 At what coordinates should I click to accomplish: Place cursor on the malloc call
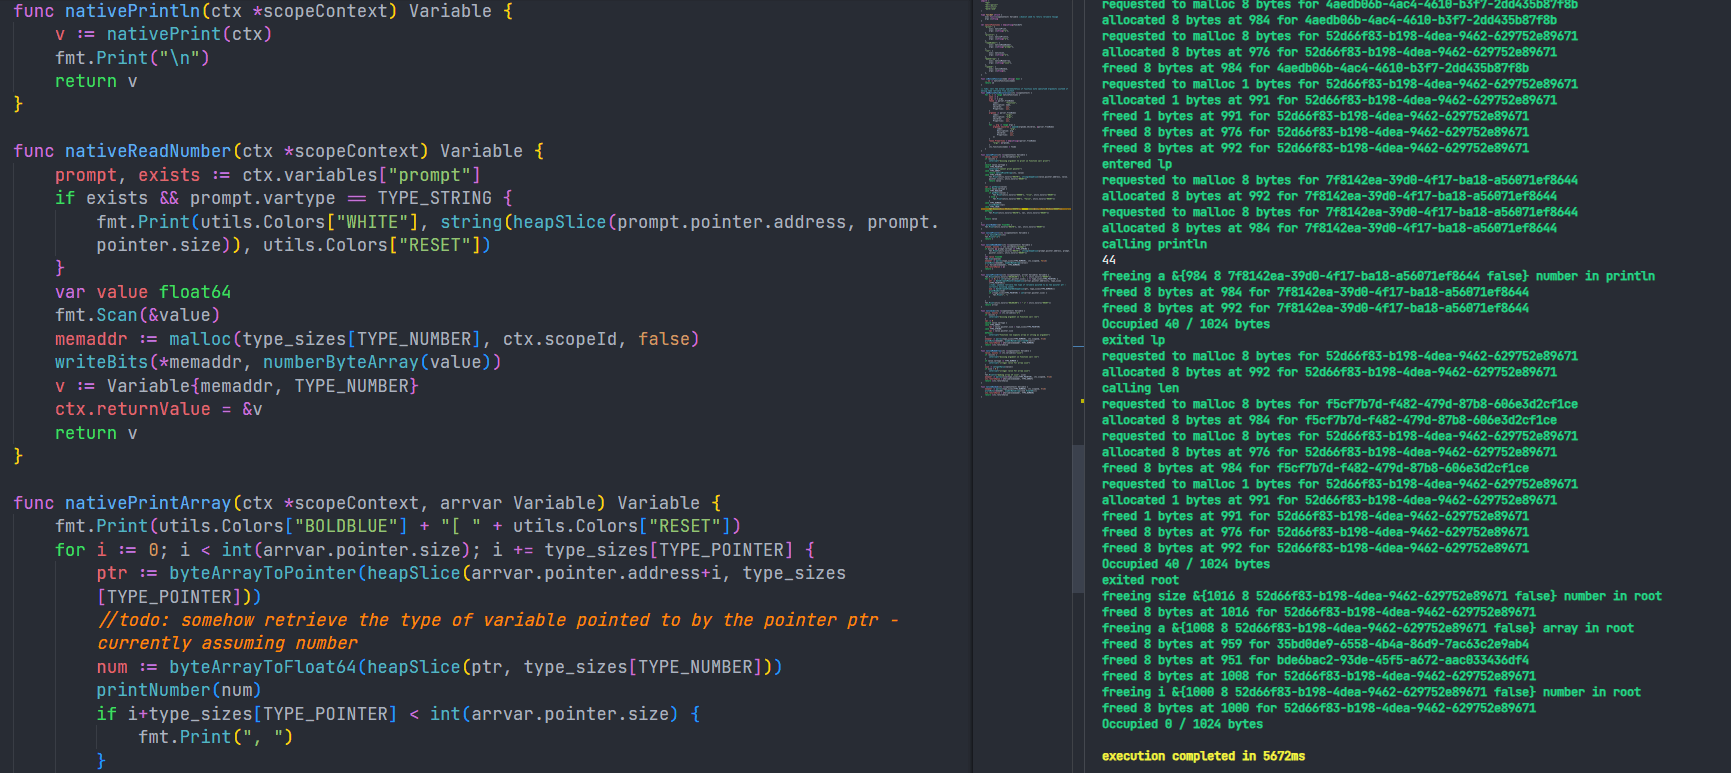199,339
